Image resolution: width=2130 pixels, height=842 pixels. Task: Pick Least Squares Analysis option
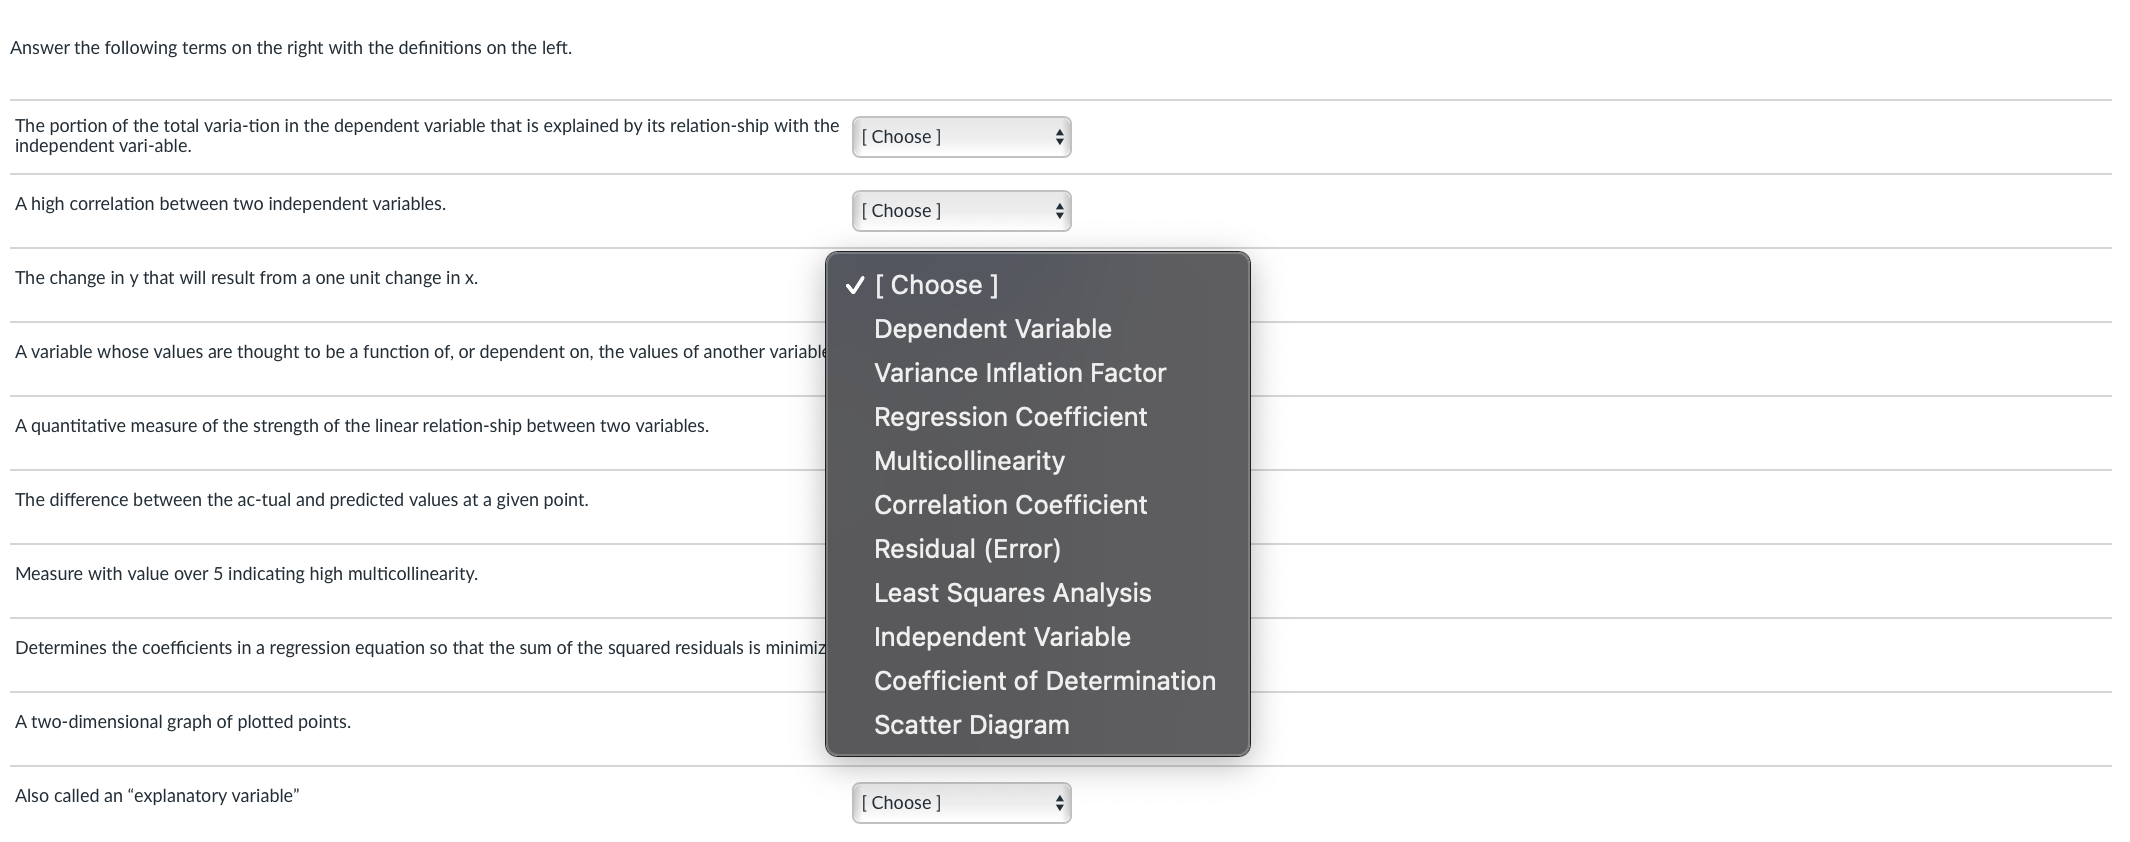(1012, 593)
